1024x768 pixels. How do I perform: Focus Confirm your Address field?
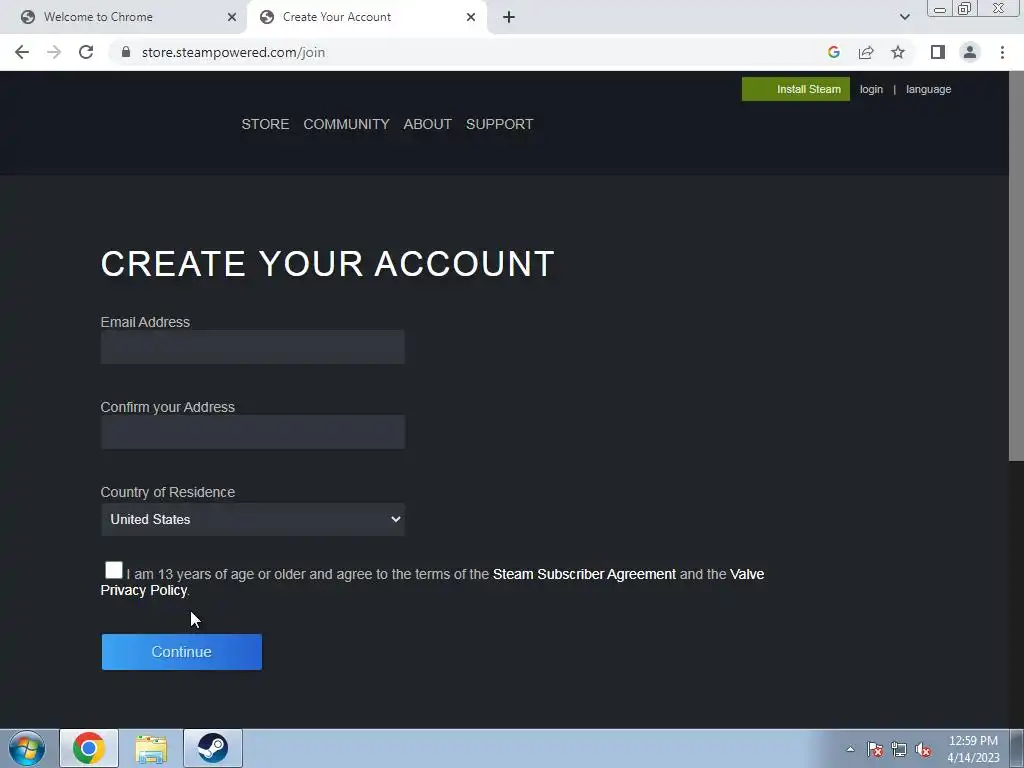pos(253,432)
